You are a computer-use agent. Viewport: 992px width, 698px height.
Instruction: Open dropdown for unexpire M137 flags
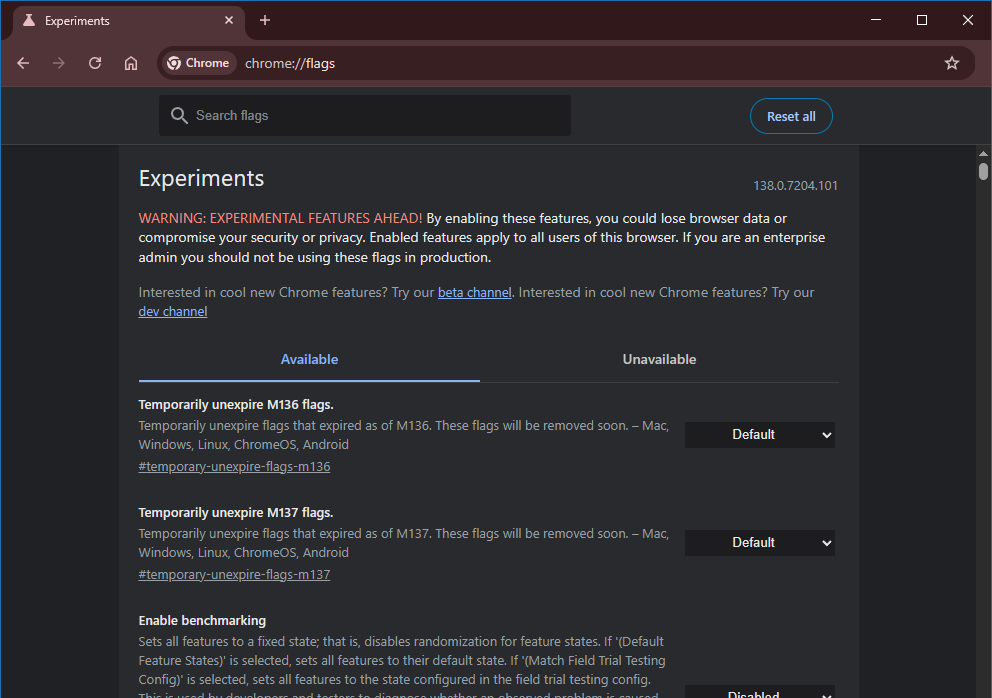tap(759, 543)
